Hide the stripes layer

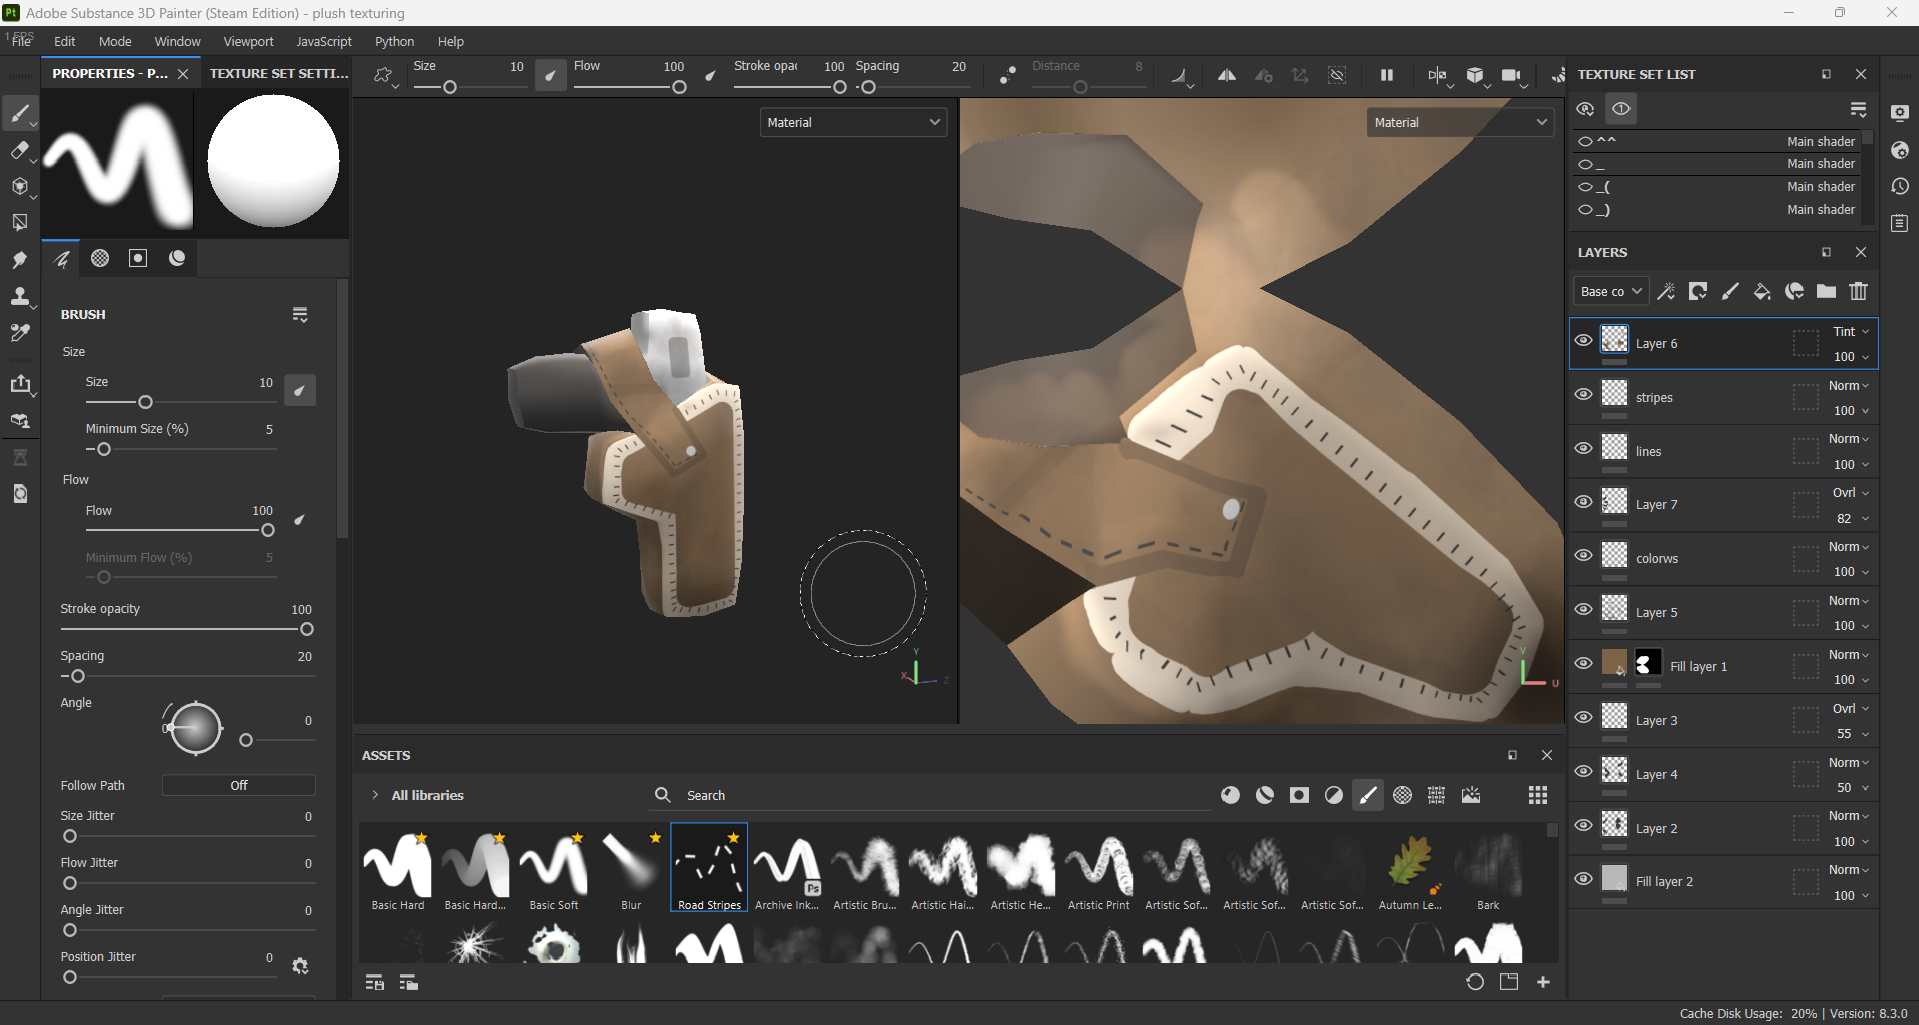pos(1583,394)
